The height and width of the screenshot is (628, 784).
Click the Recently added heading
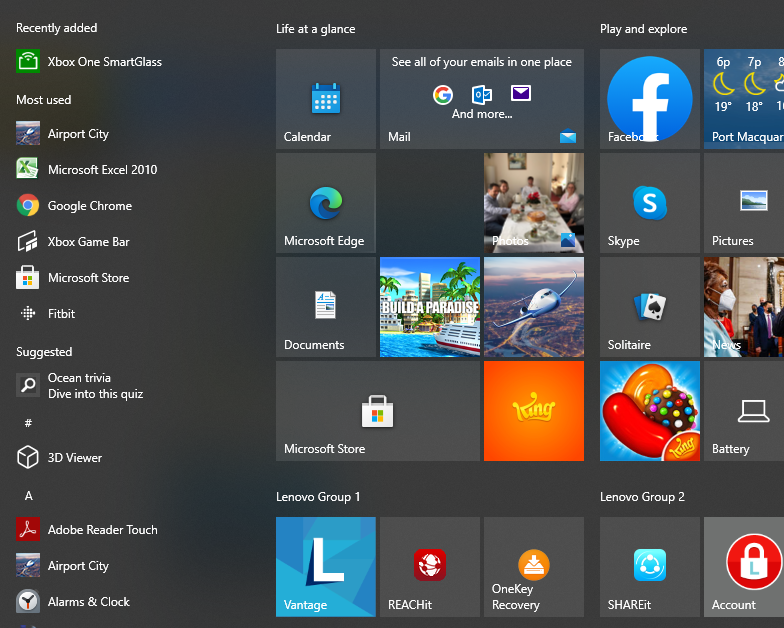(56, 28)
